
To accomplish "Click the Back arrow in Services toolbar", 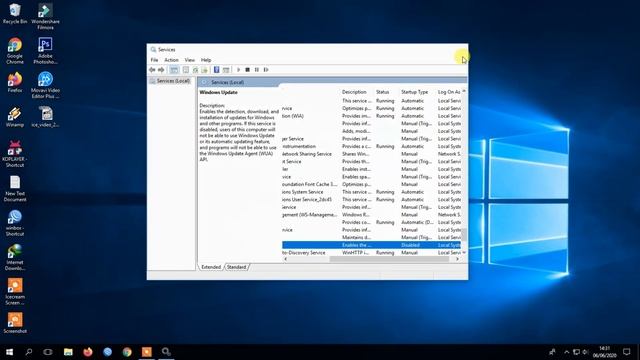I will (x=152, y=70).
